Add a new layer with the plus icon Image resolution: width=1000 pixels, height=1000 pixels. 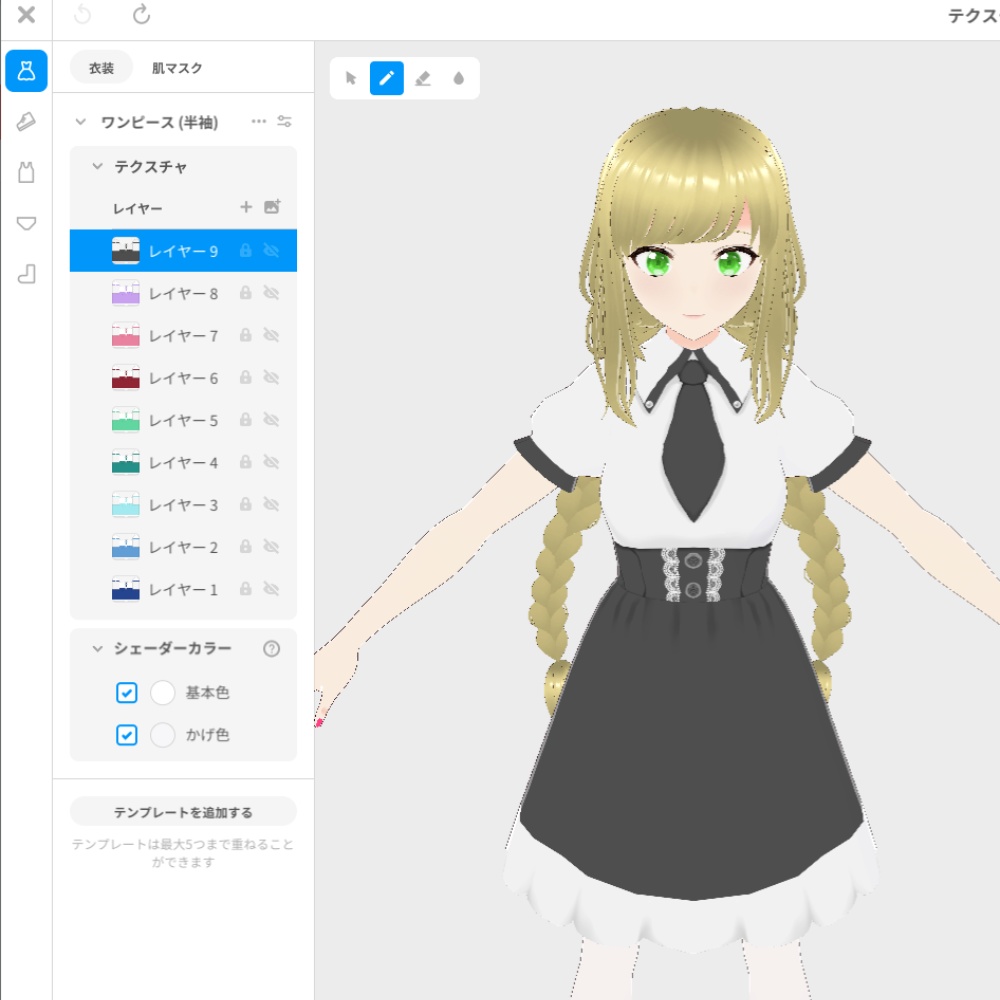[x=247, y=208]
